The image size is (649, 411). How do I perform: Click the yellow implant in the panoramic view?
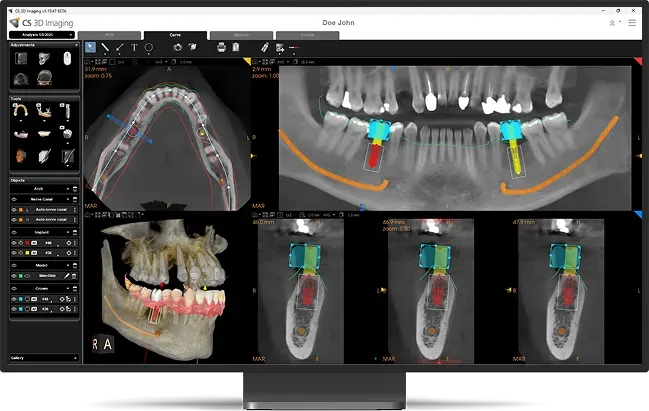tap(516, 157)
